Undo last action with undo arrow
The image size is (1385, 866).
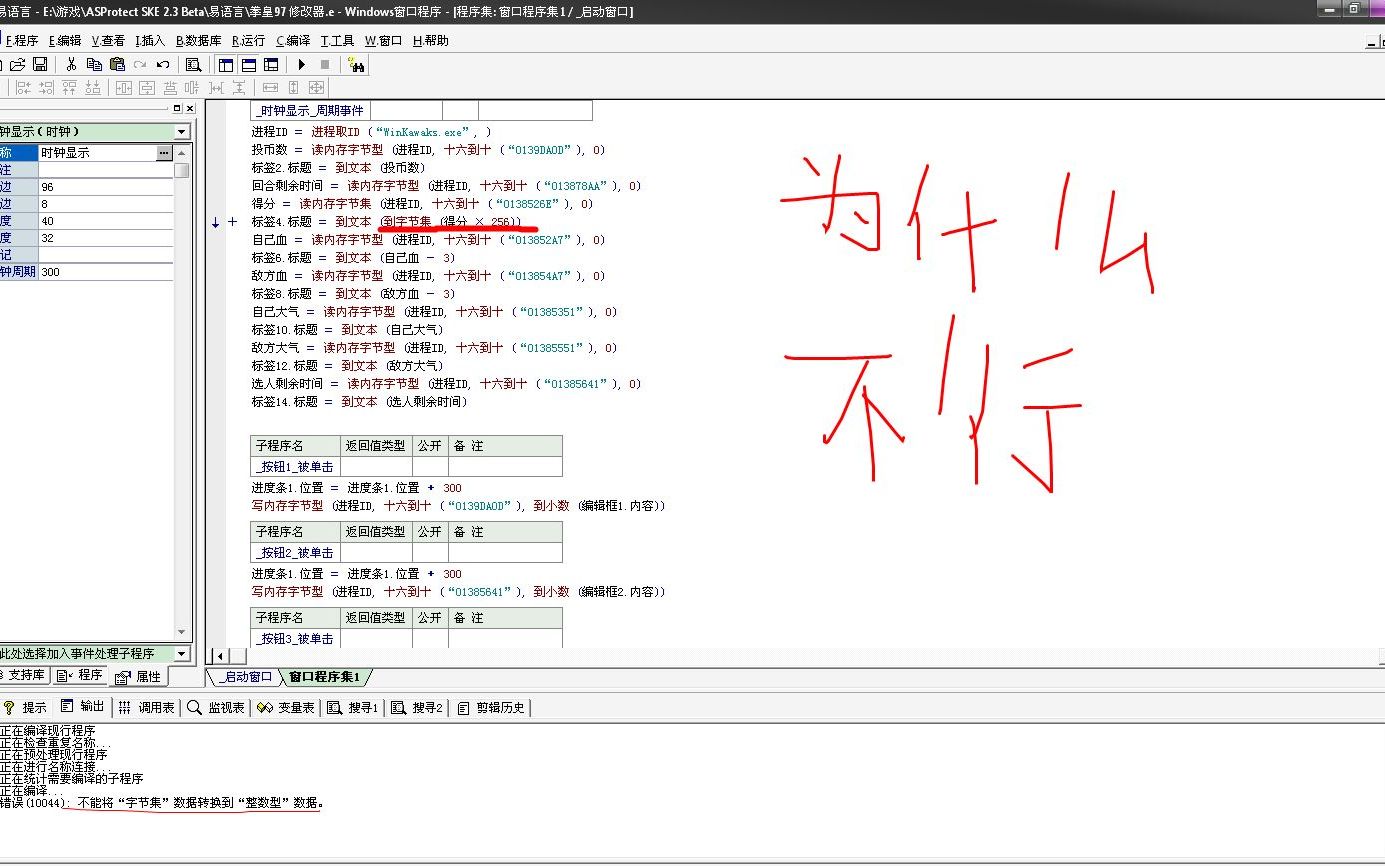coord(163,64)
